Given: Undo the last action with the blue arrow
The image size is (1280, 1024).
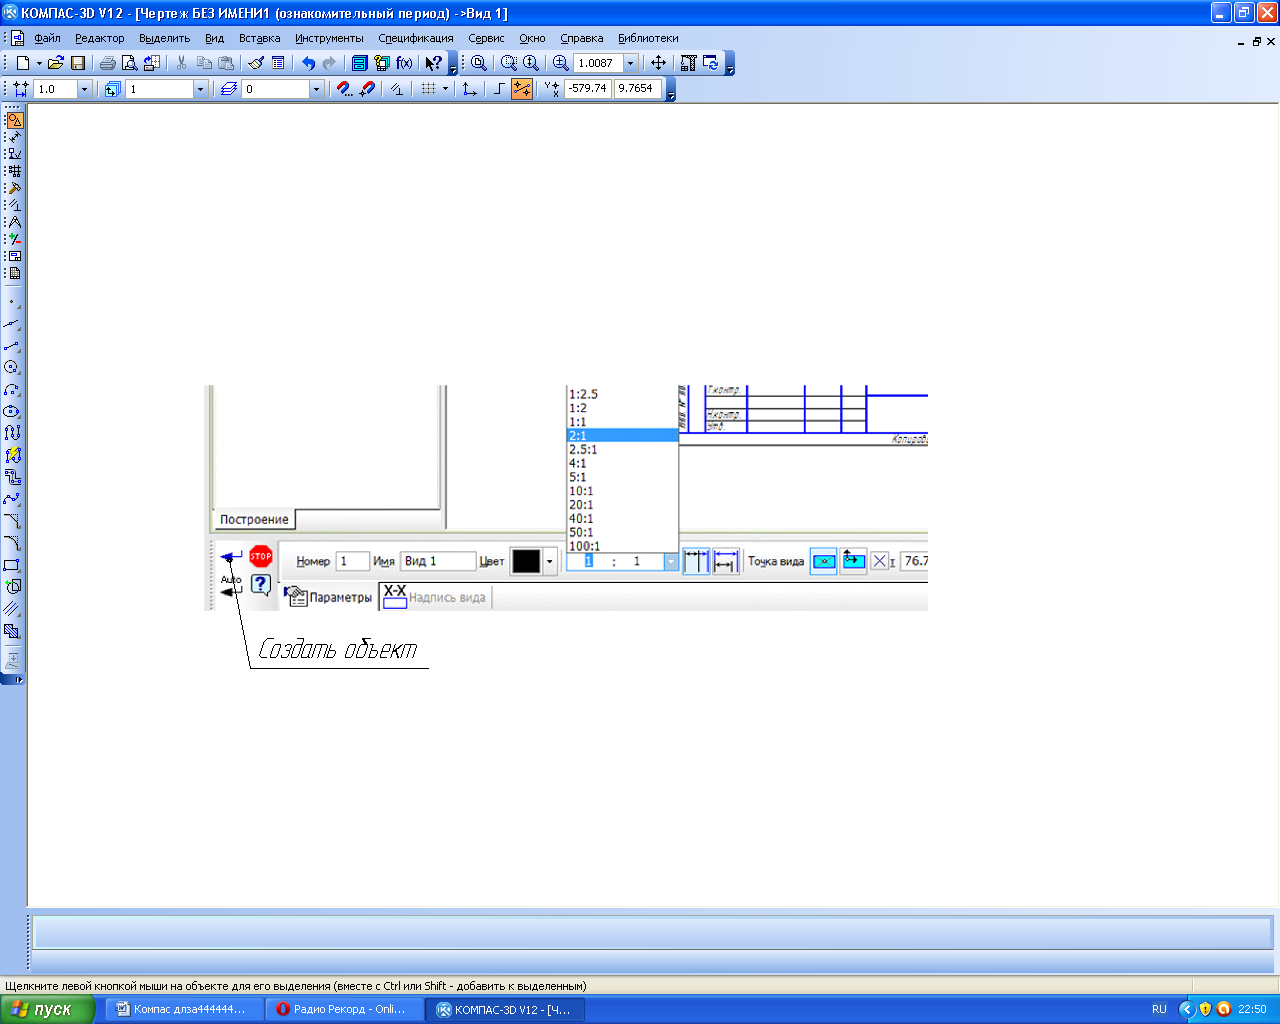Looking at the screenshot, I should (x=308, y=63).
